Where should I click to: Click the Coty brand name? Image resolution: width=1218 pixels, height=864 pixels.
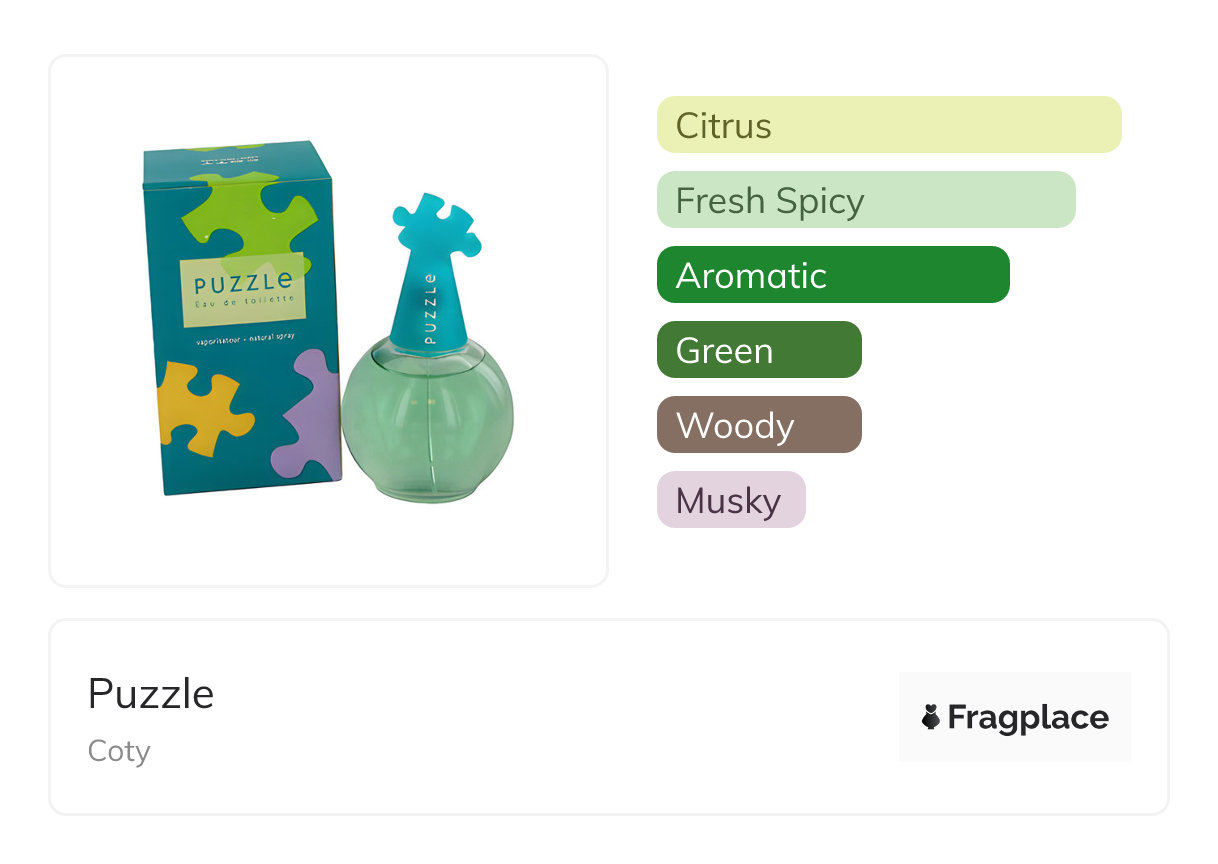pos(119,751)
